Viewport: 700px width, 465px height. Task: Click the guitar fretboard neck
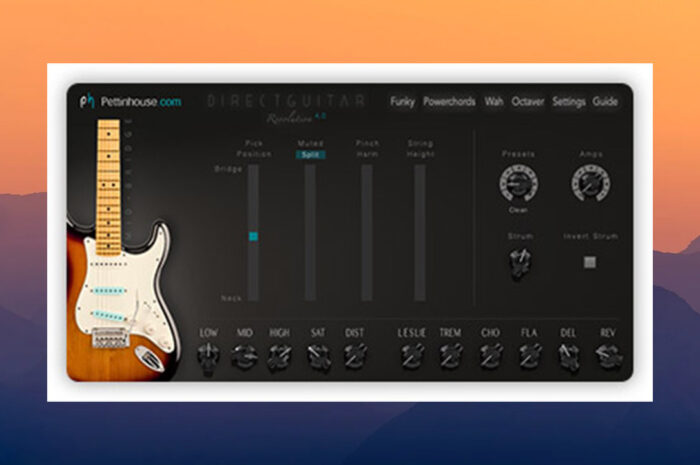coord(108,187)
